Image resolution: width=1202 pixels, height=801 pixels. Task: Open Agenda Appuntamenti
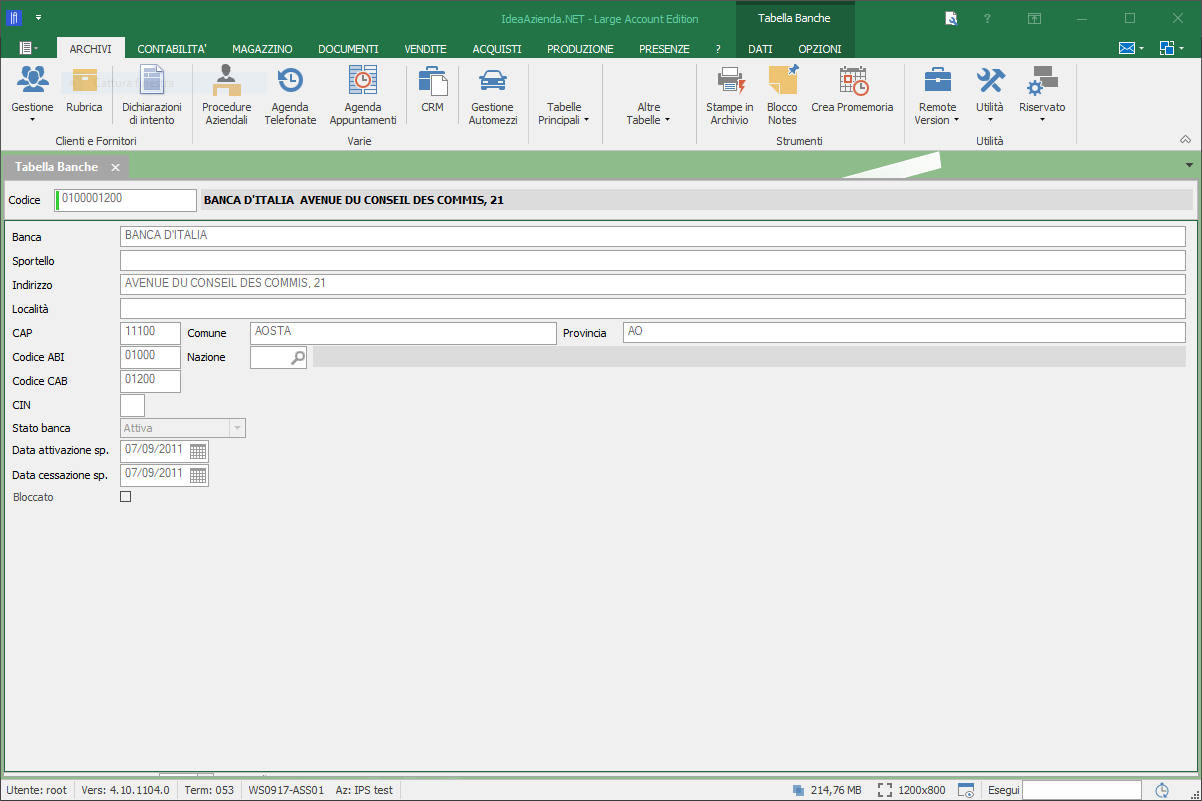(363, 95)
